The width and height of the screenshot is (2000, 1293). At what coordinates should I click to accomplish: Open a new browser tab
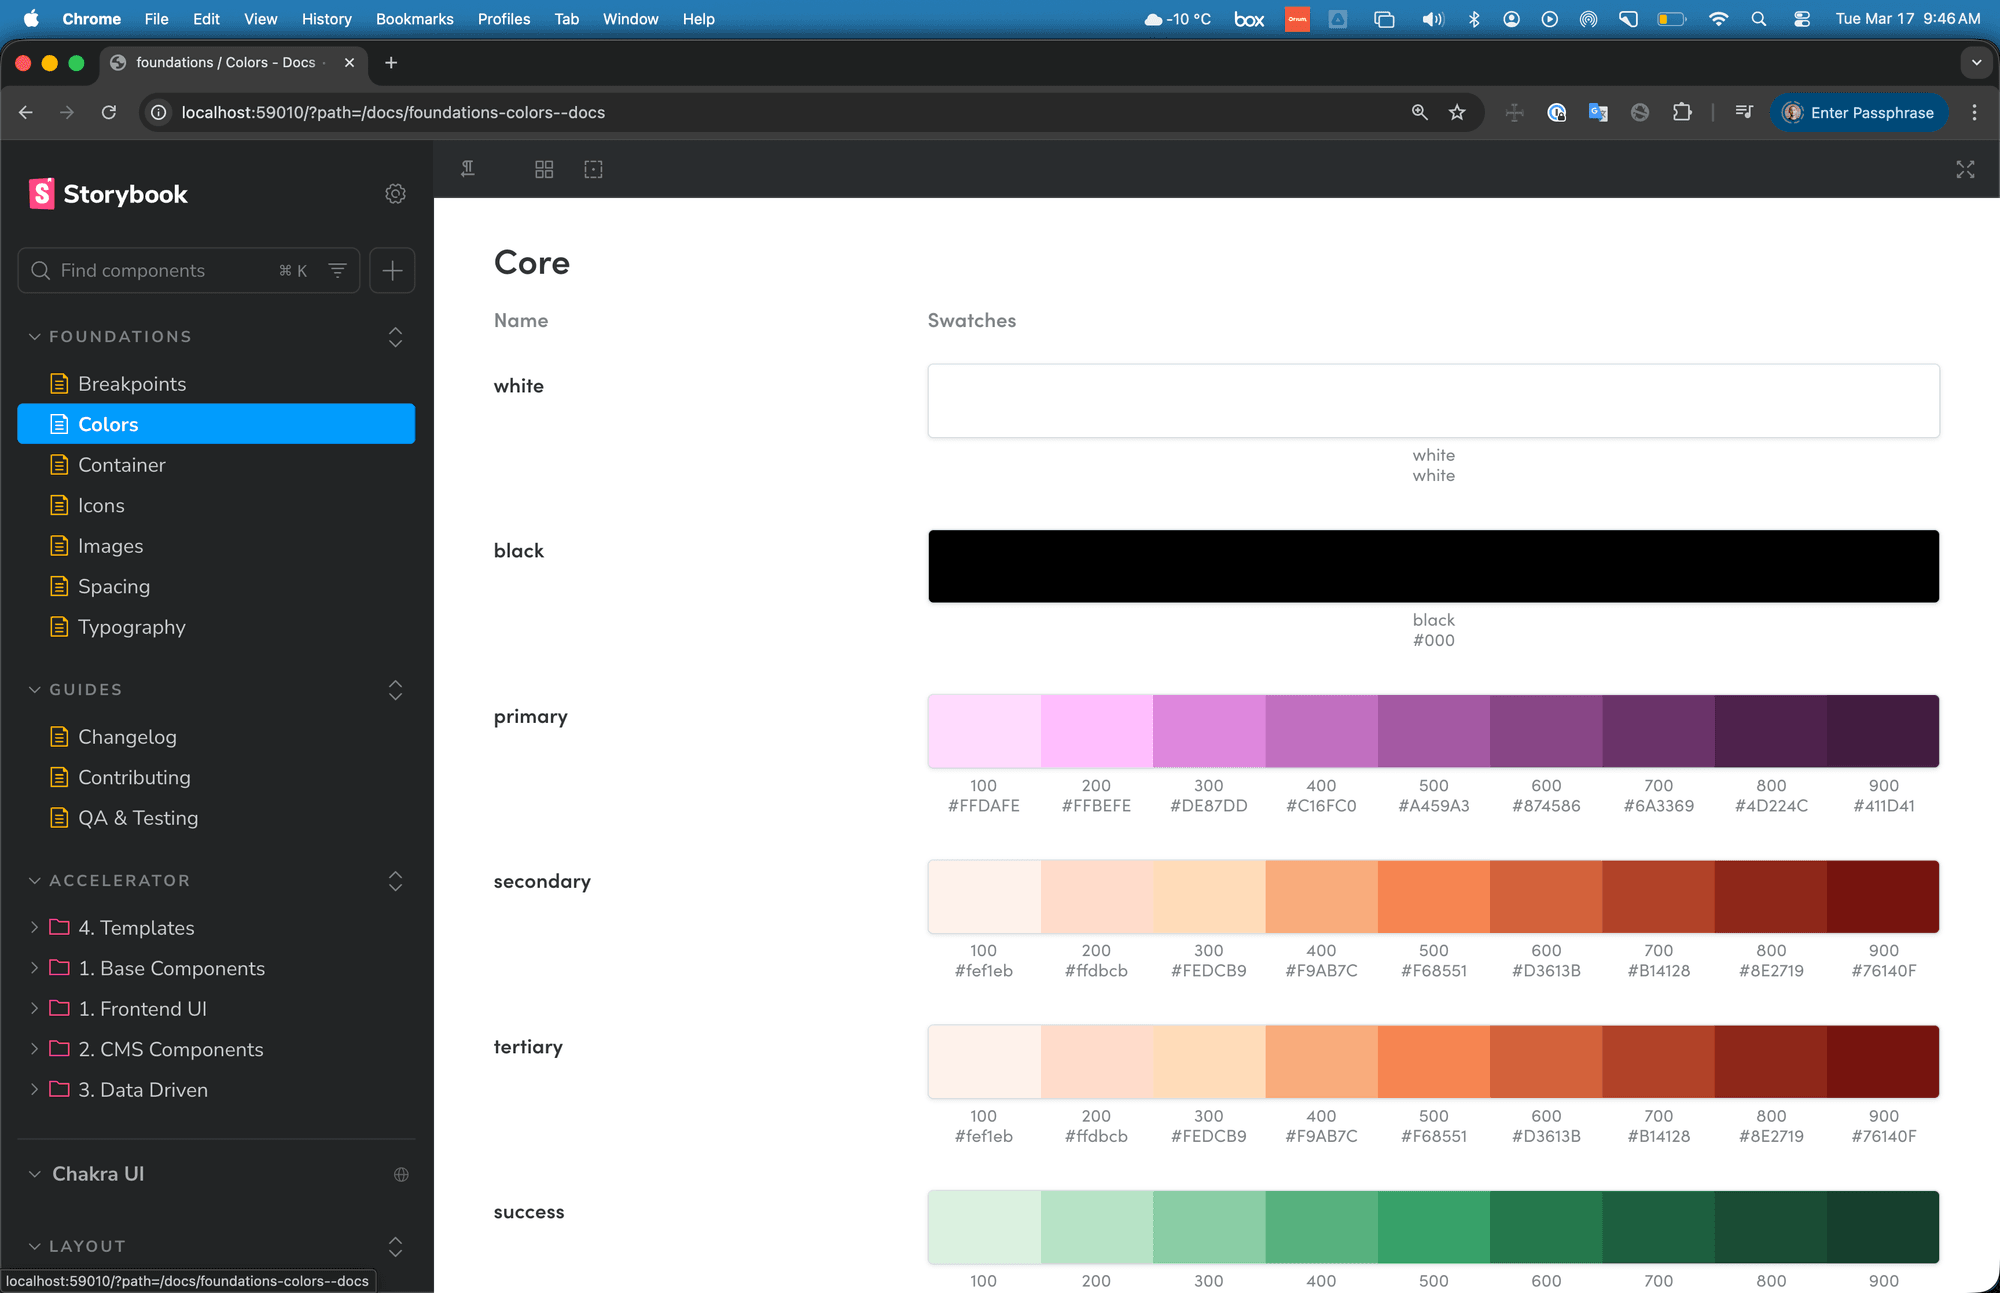point(391,62)
